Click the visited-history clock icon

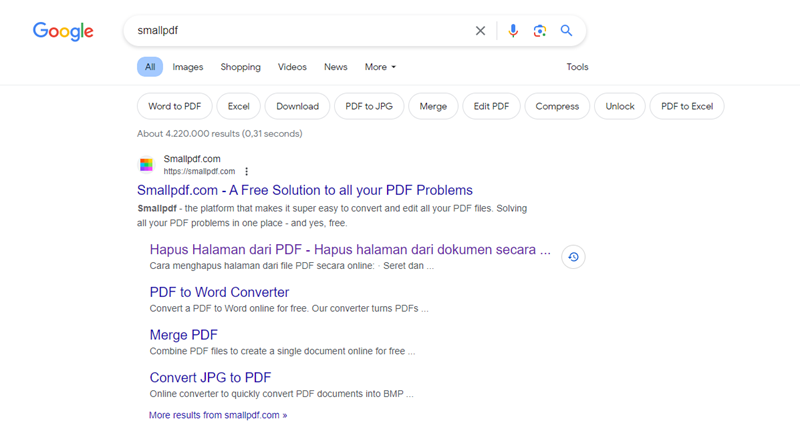click(x=573, y=257)
